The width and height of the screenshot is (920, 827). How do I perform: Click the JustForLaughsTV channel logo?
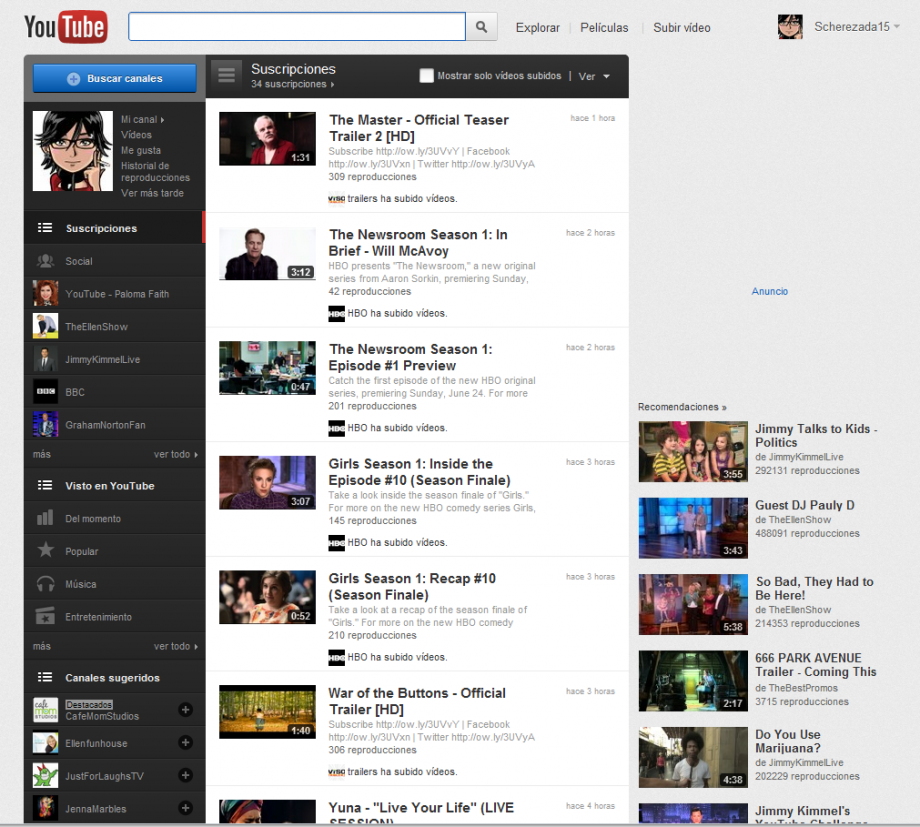[x=45, y=775]
